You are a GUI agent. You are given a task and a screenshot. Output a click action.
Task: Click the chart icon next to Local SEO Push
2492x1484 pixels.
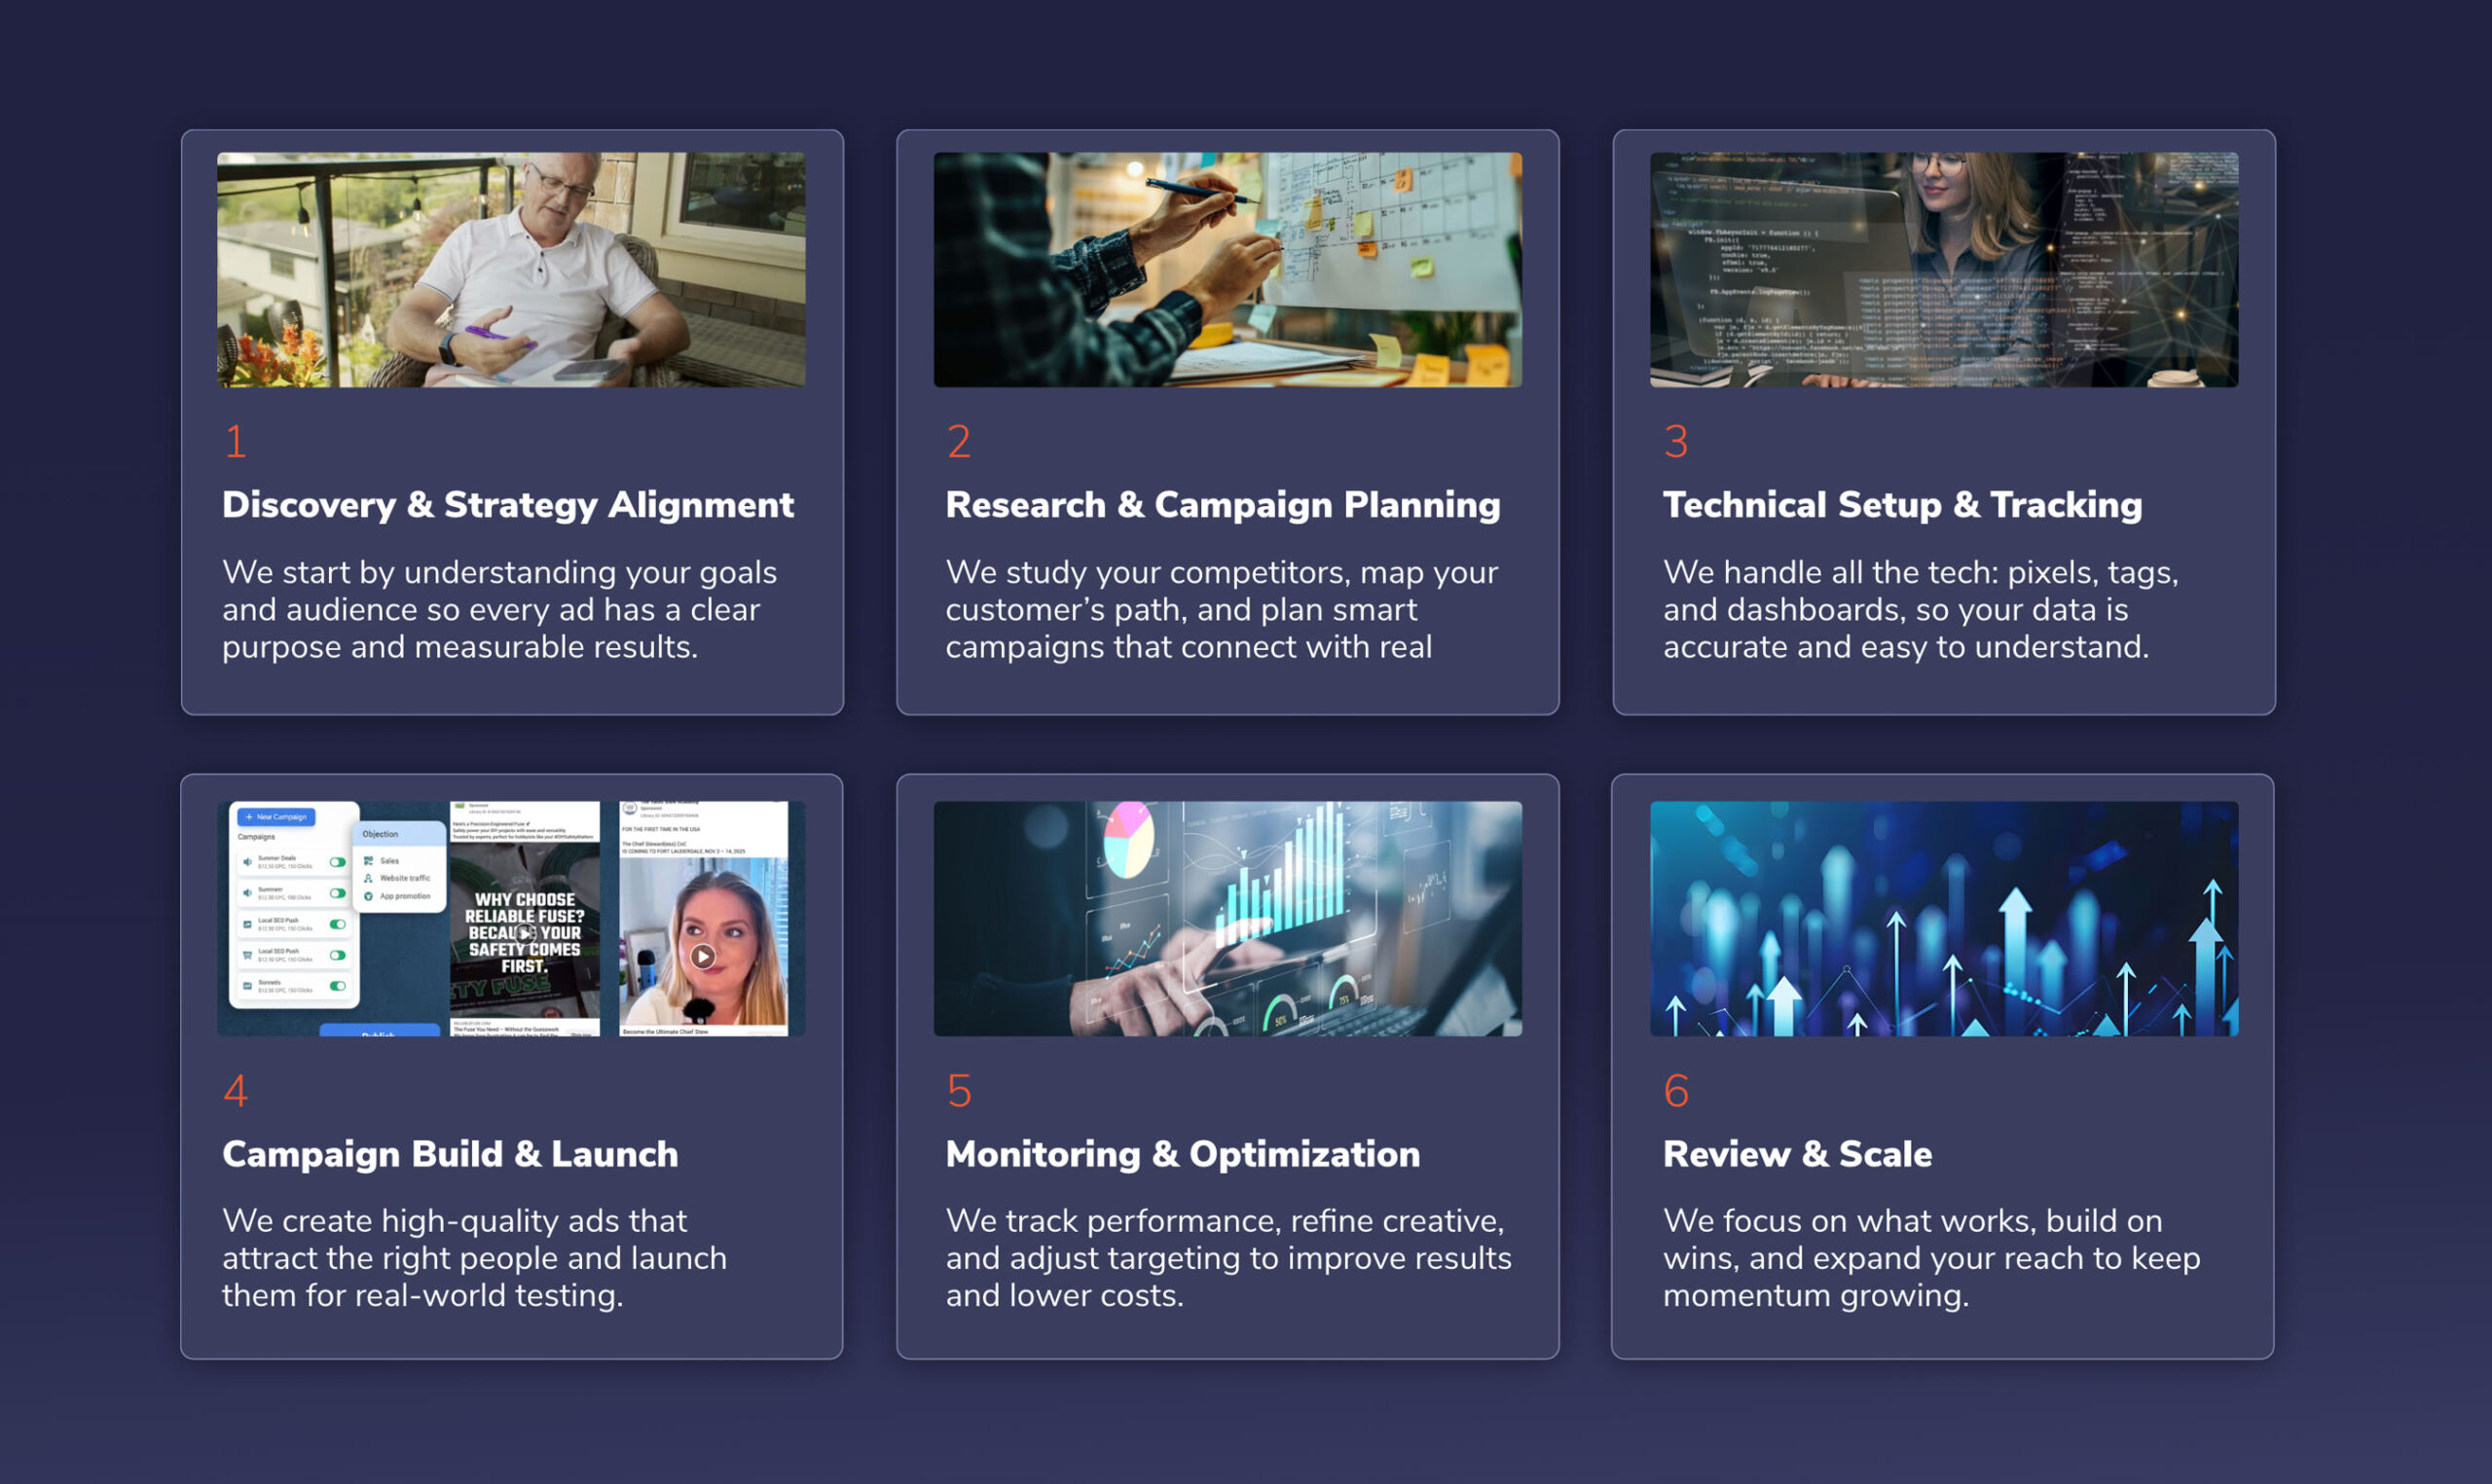click(x=249, y=925)
